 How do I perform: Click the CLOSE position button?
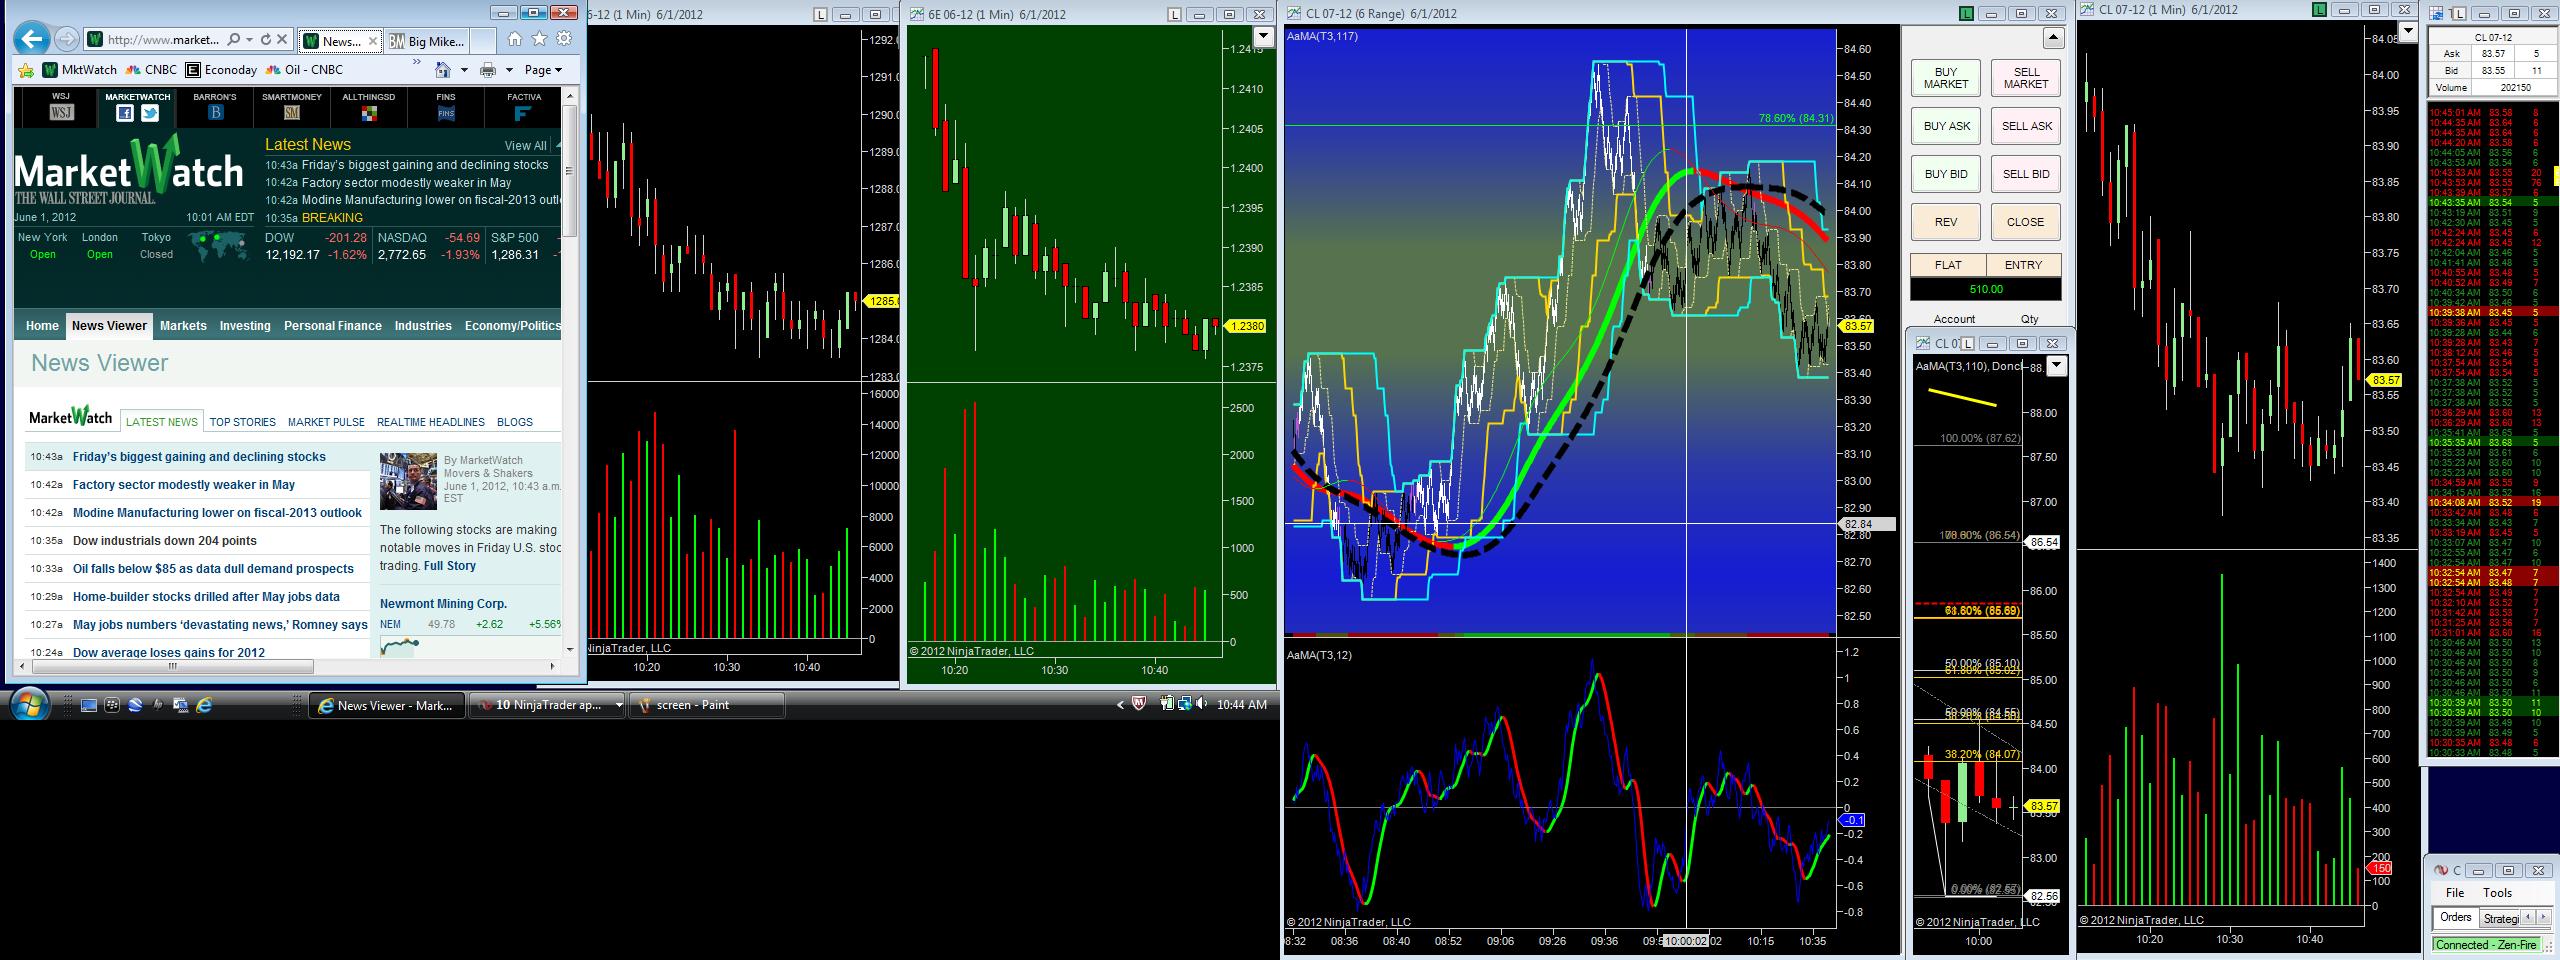pos(2026,222)
